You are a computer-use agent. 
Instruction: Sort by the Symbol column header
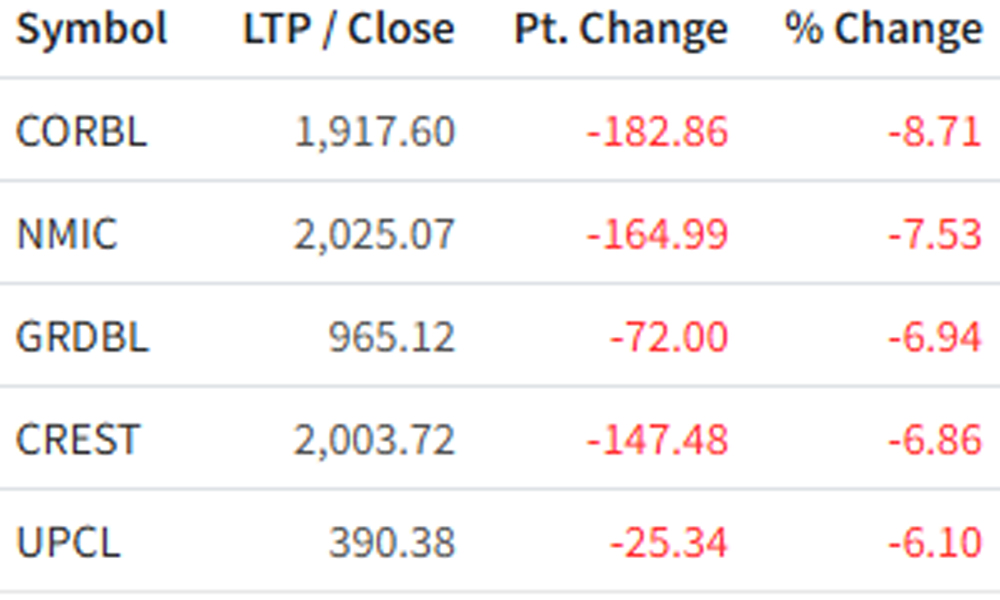pyautogui.click(x=91, y=29)
